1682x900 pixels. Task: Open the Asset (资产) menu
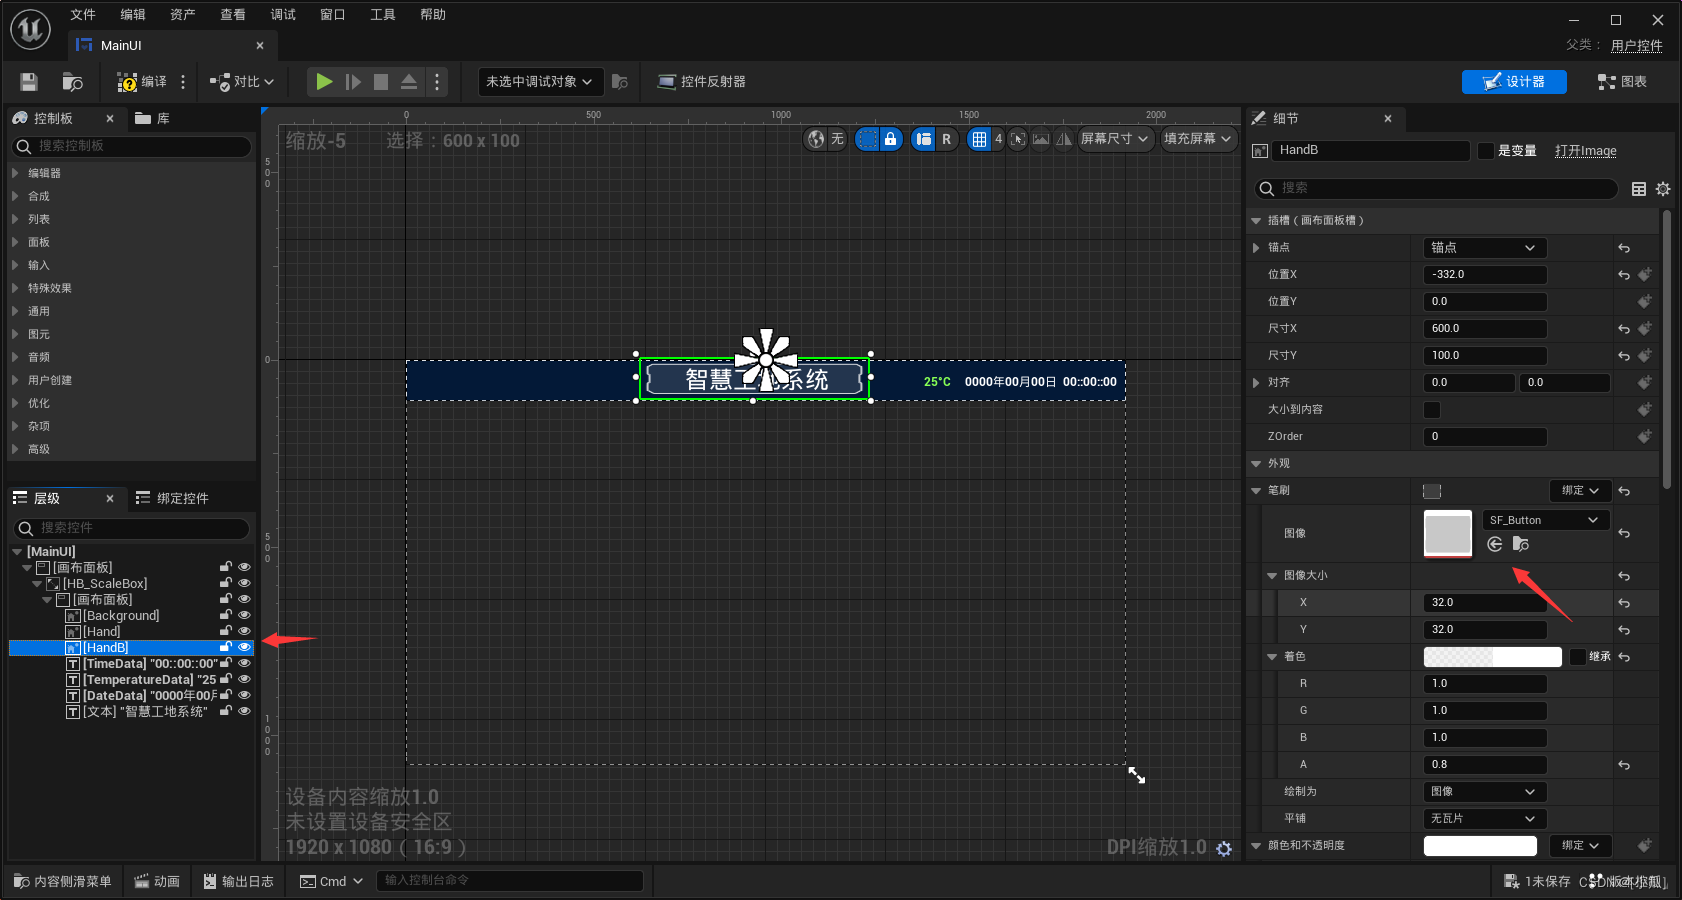point(183,14)
